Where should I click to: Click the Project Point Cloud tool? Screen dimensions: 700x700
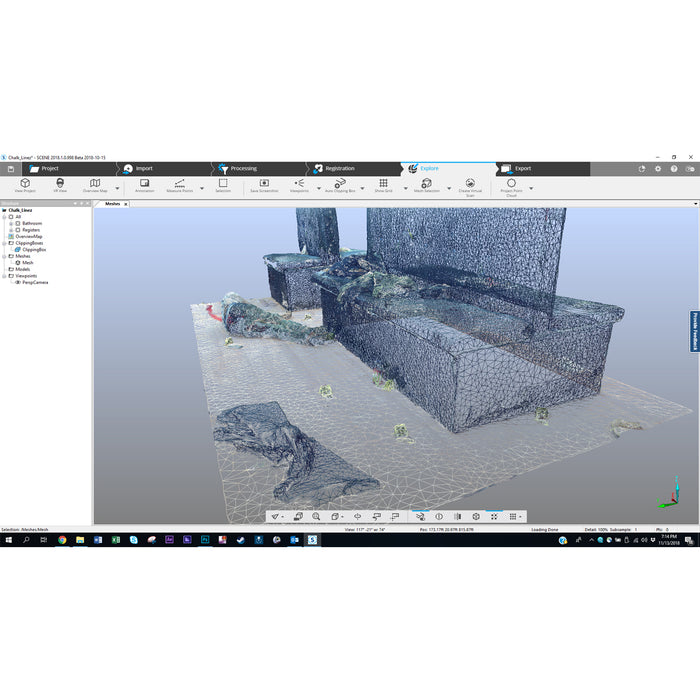pos(512,187)
